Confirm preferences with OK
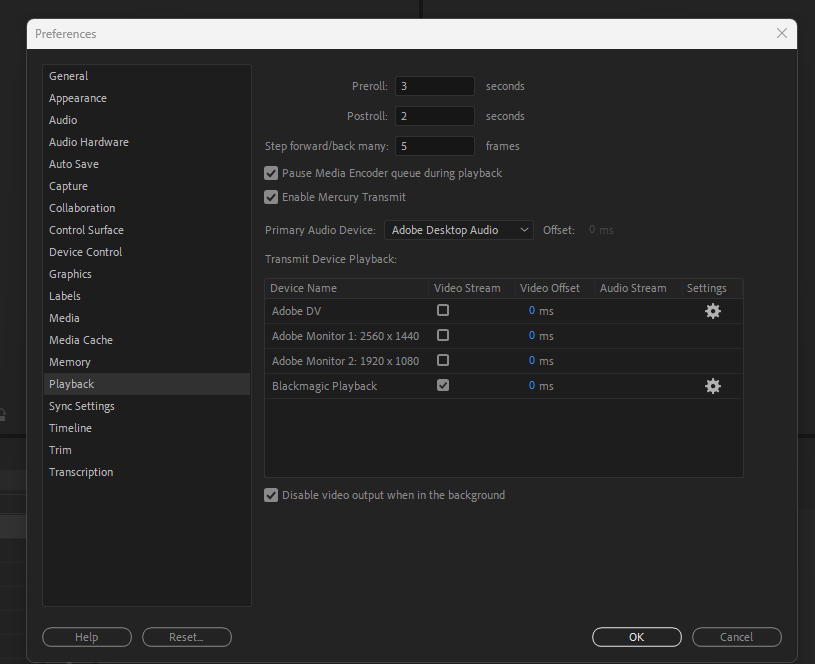 coord(636,637)
